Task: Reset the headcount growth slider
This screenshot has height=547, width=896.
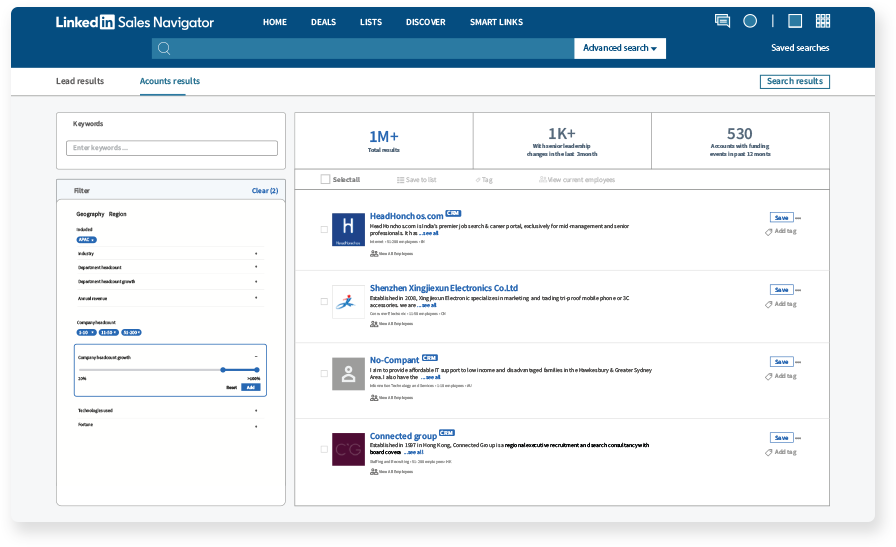Action: point(231,388)
